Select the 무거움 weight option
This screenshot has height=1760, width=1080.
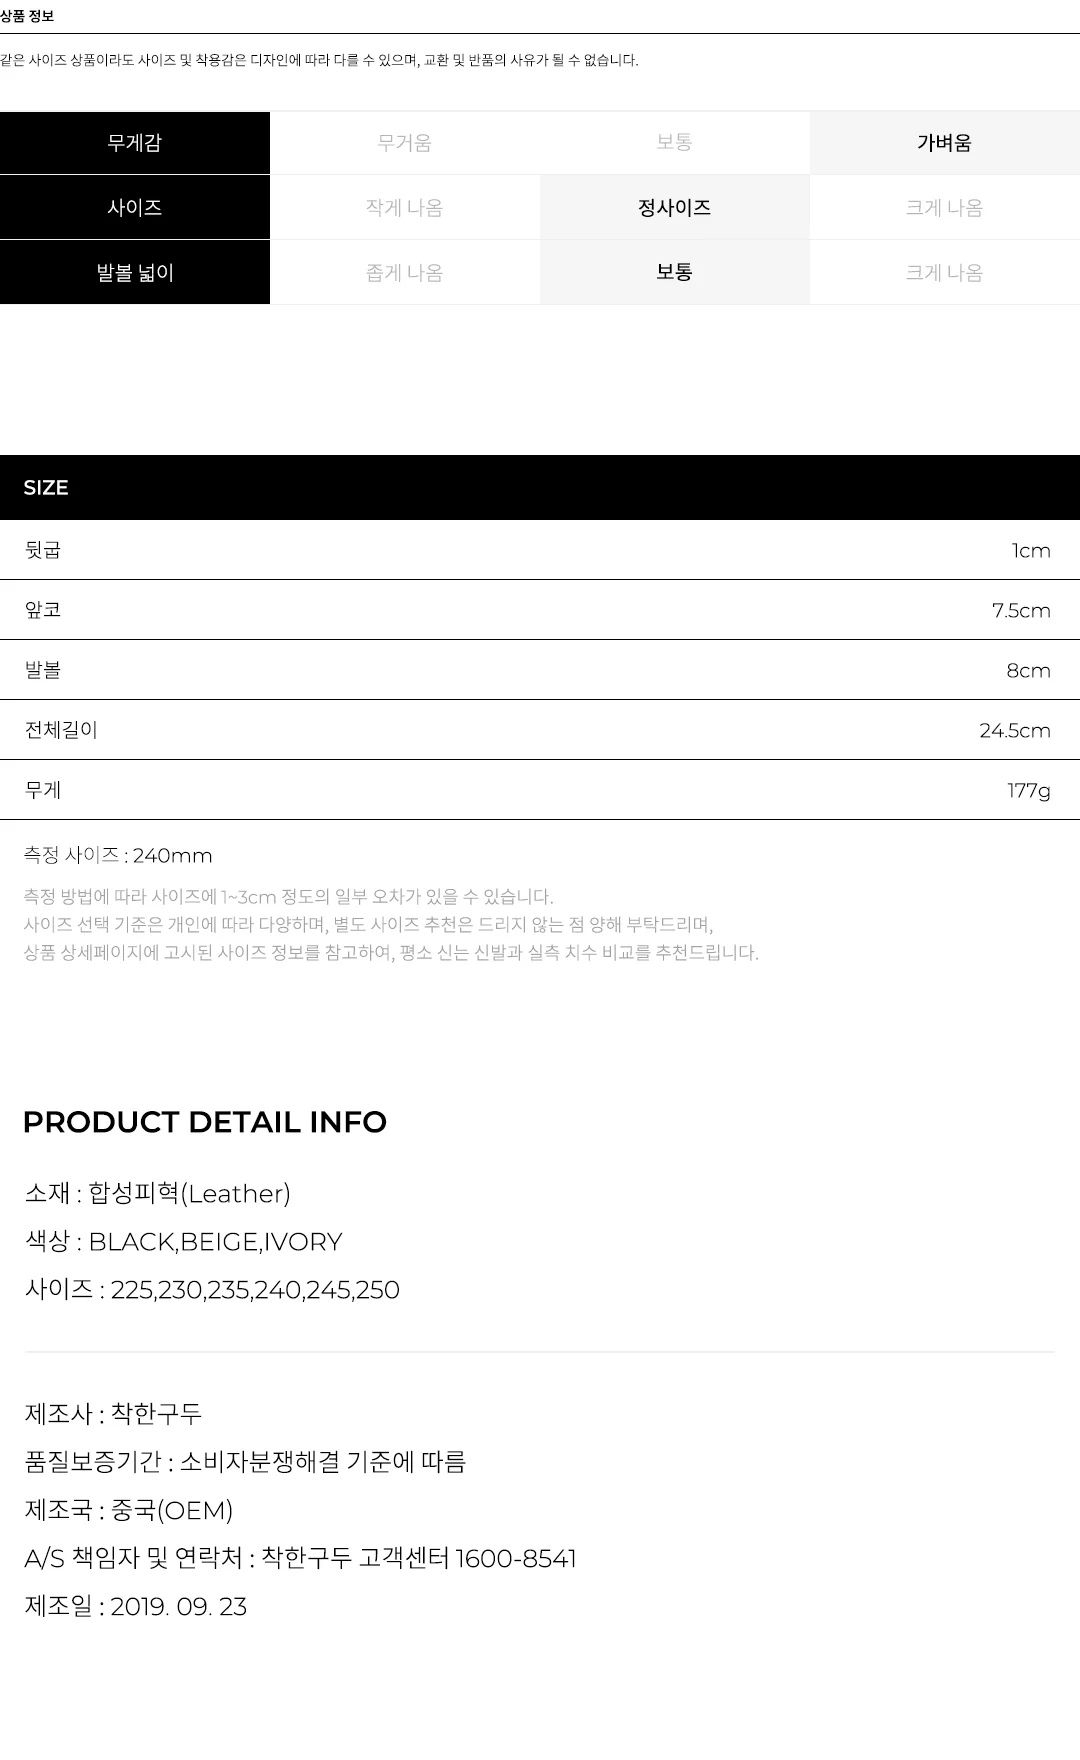(404, 143)
